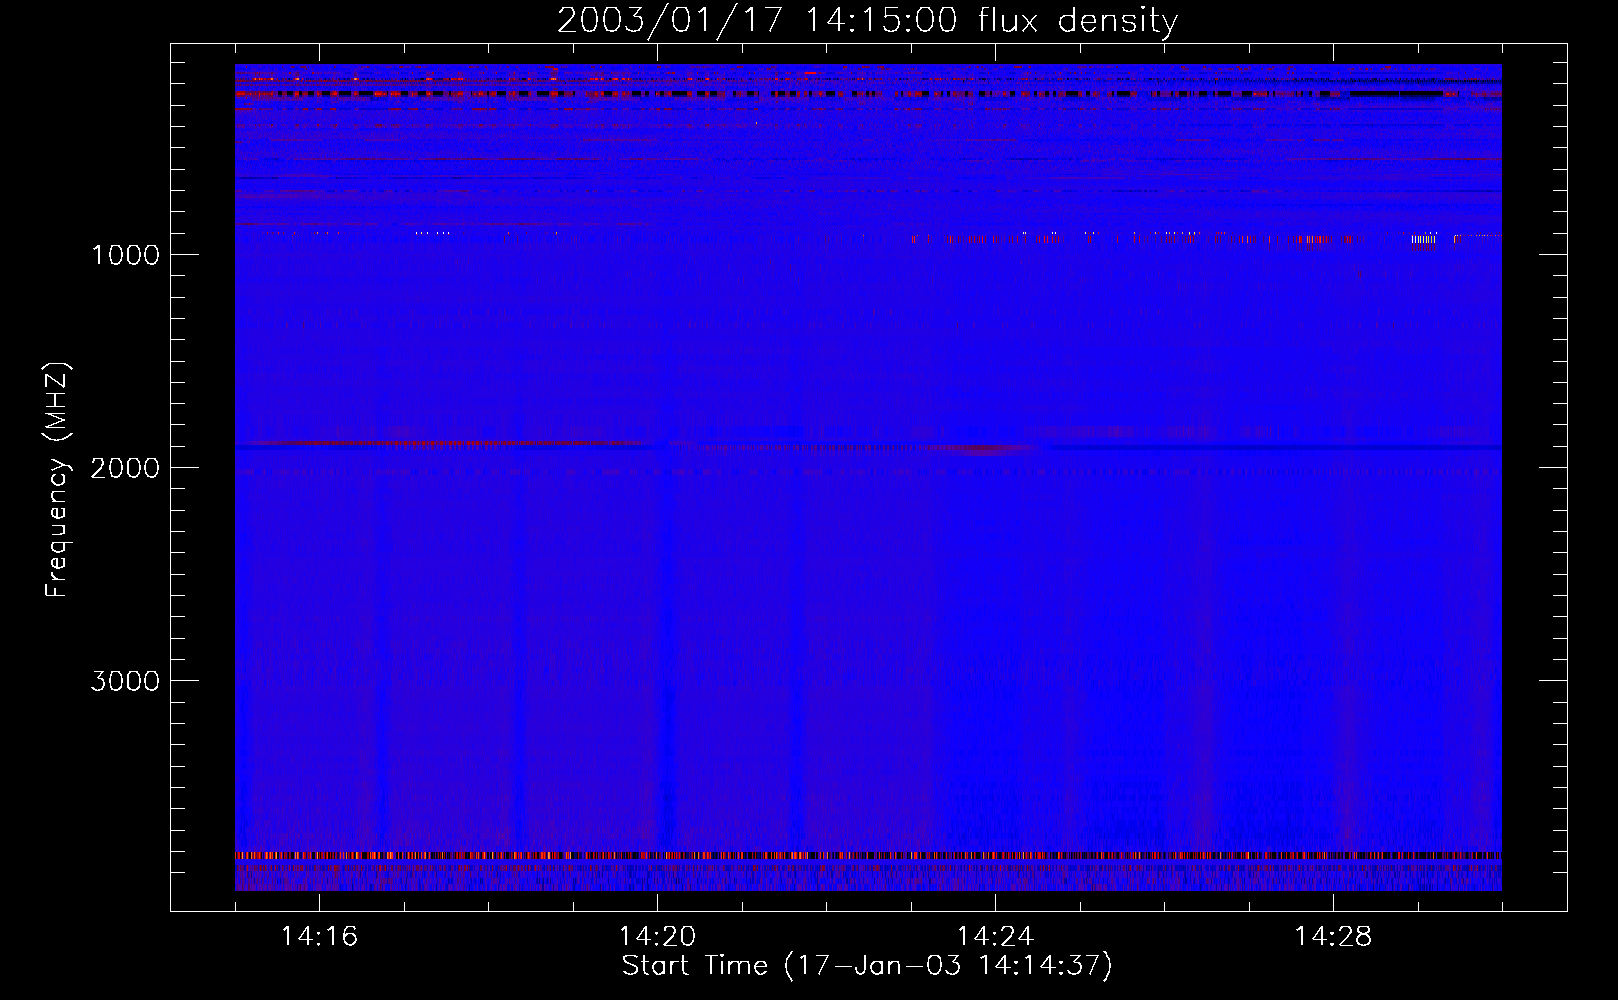The height and width of the screenshot is (1000, 1618).
Task: Click the 14:20 time axis label
Action: click(x=657, y=937)
